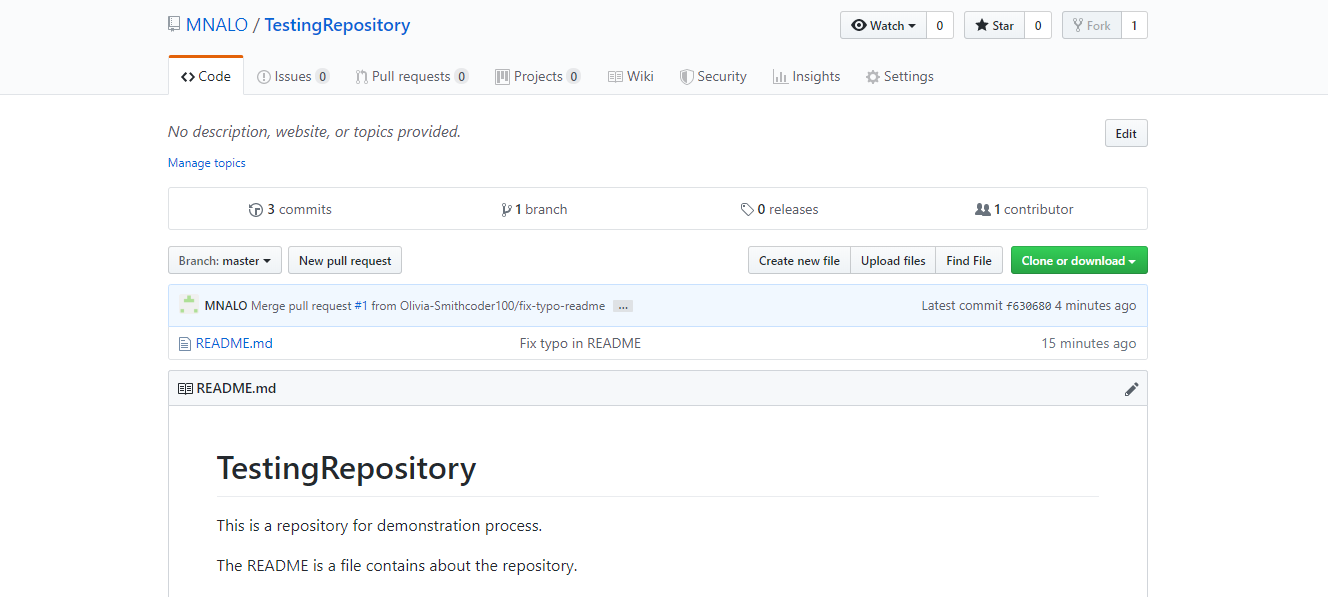Click the Edit description button

(1126, 134)
